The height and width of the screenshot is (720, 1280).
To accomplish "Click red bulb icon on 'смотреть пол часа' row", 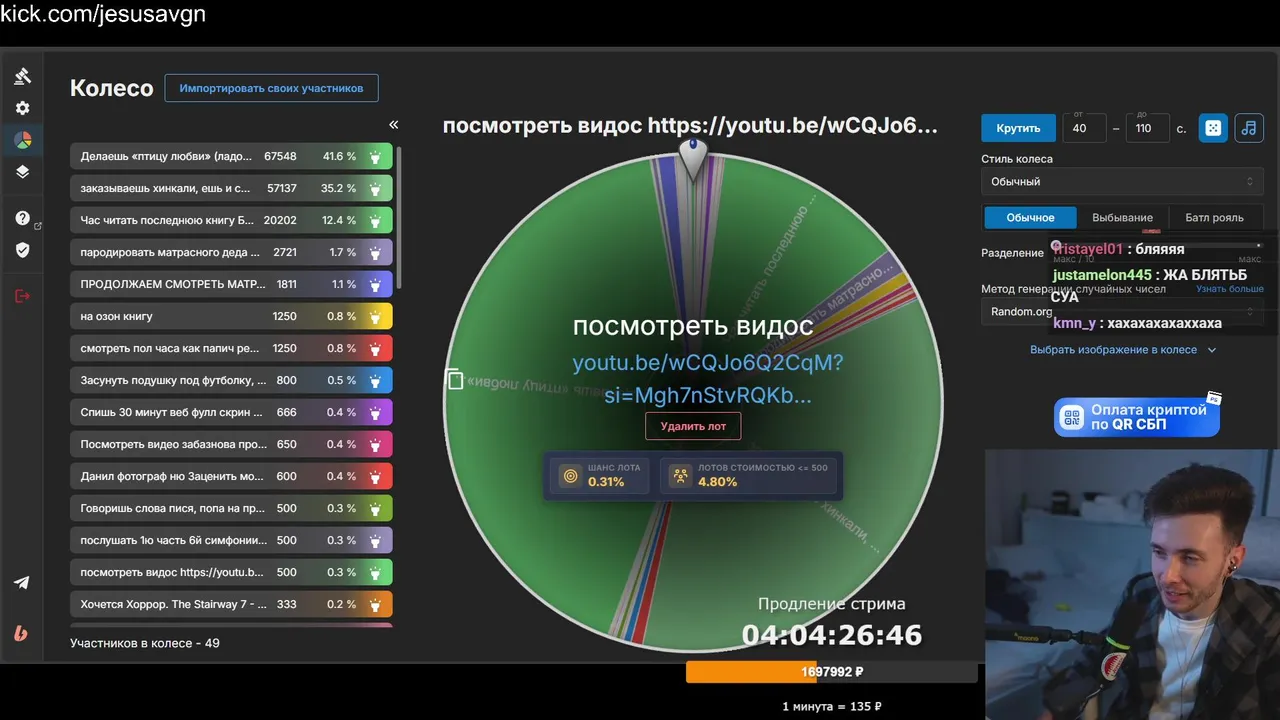I will [376, 349].
